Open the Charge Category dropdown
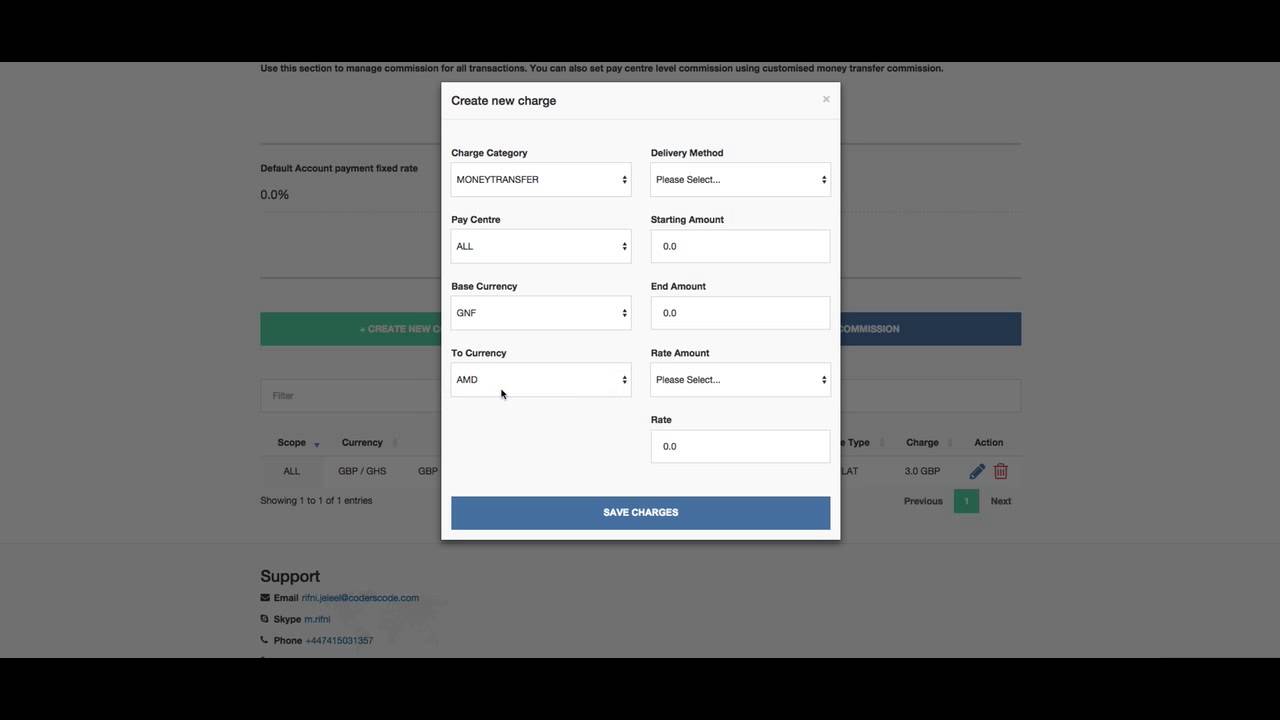 [541, 180]
